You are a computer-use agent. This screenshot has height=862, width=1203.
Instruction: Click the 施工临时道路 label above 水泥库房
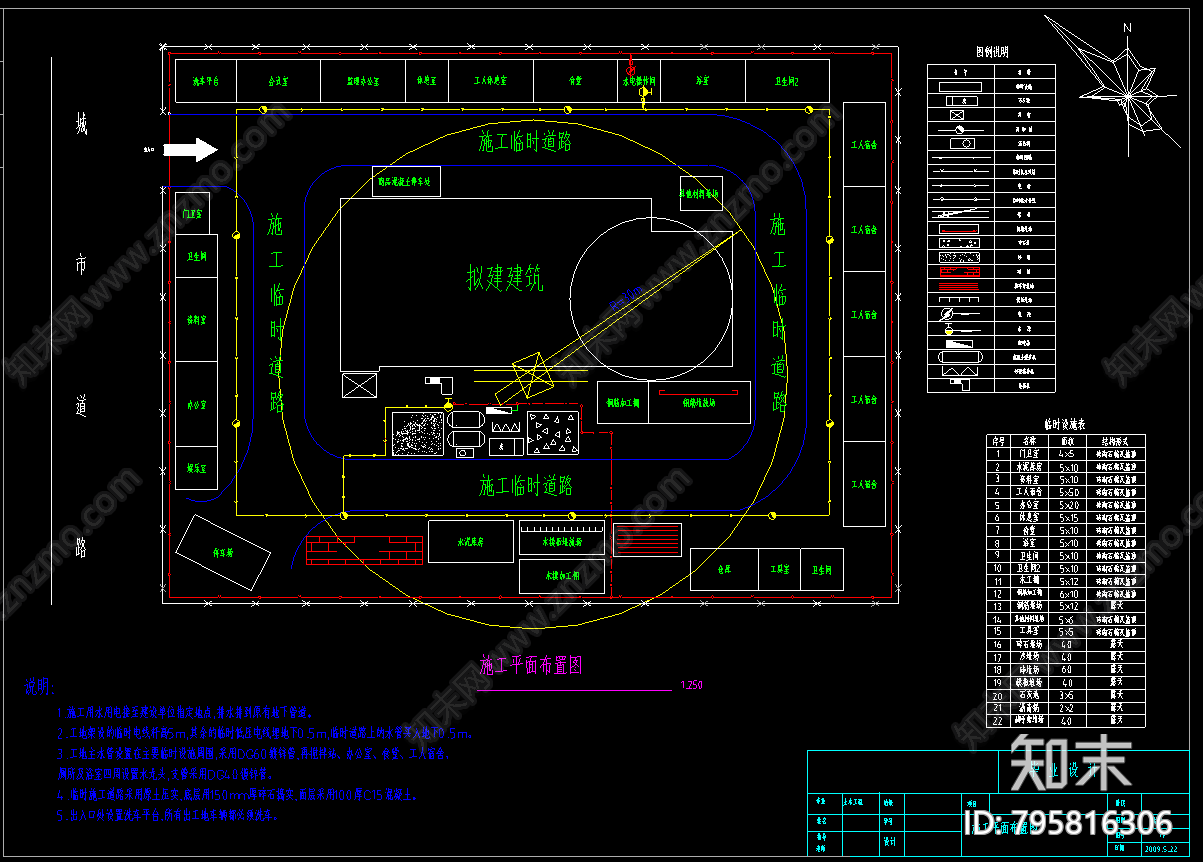pos(526,487)
